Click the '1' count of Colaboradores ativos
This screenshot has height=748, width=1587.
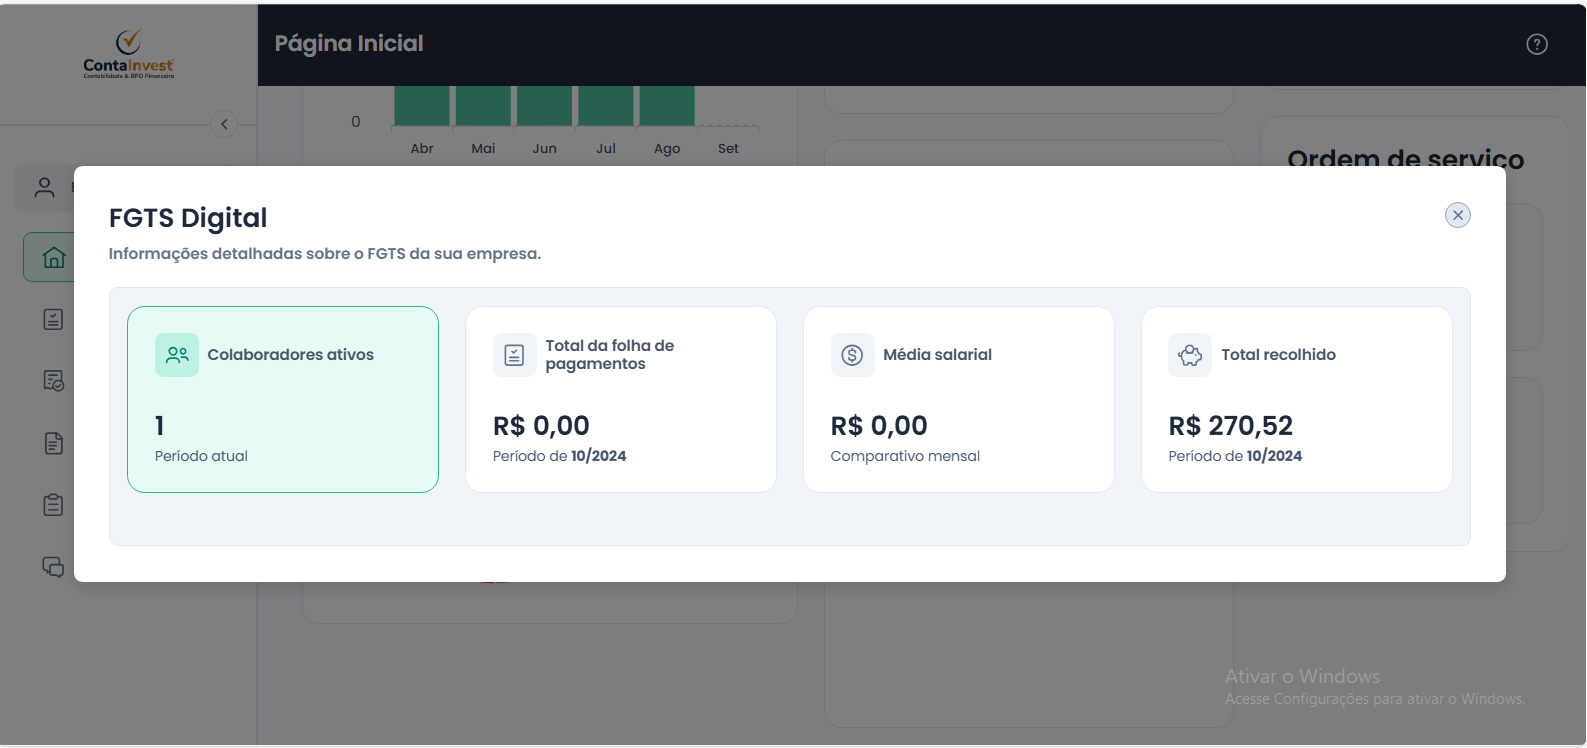click(x=160, y=426)
